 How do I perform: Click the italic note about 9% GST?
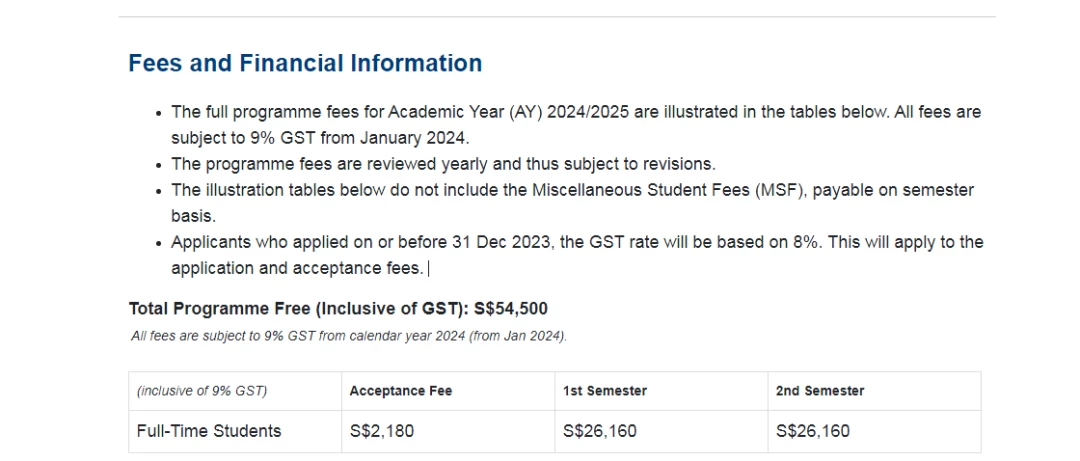(349, 337)
